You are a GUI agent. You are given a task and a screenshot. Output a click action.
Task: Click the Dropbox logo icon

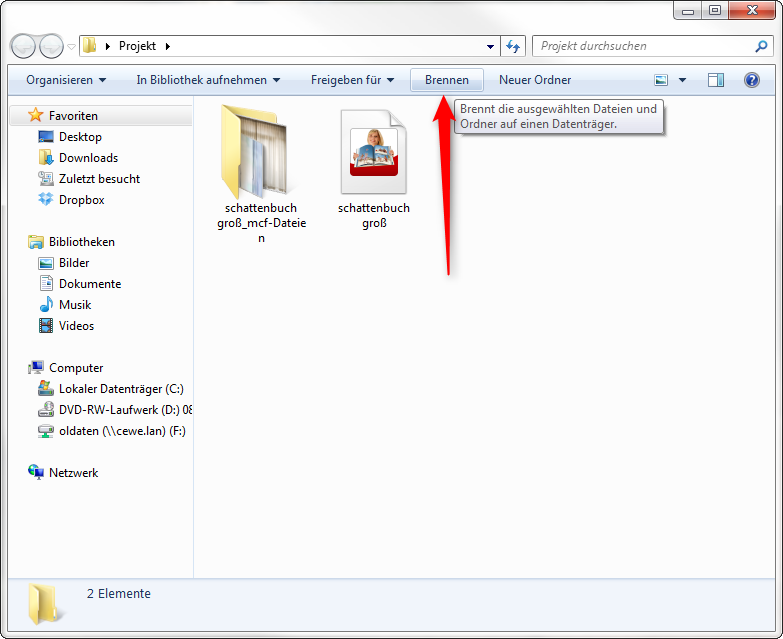click(x=45, y=200)
